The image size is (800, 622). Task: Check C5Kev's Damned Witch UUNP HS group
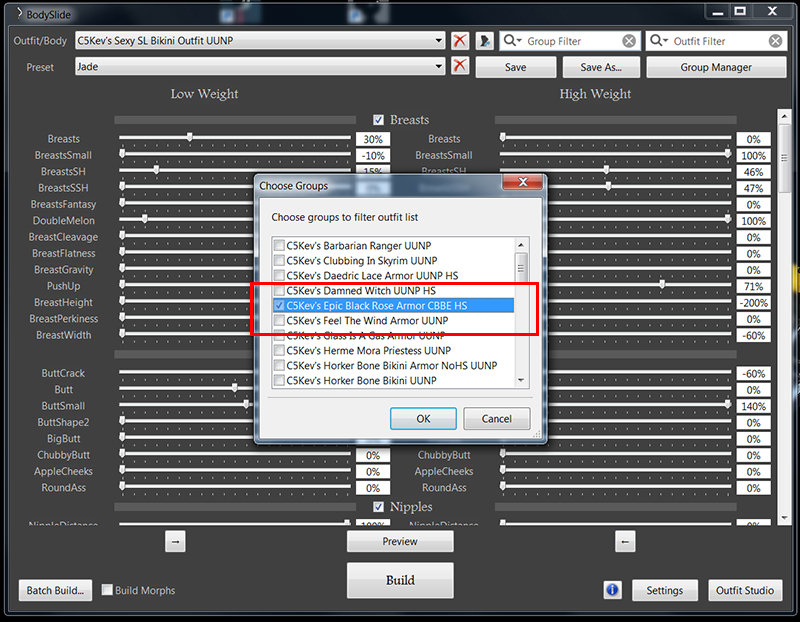279,290
